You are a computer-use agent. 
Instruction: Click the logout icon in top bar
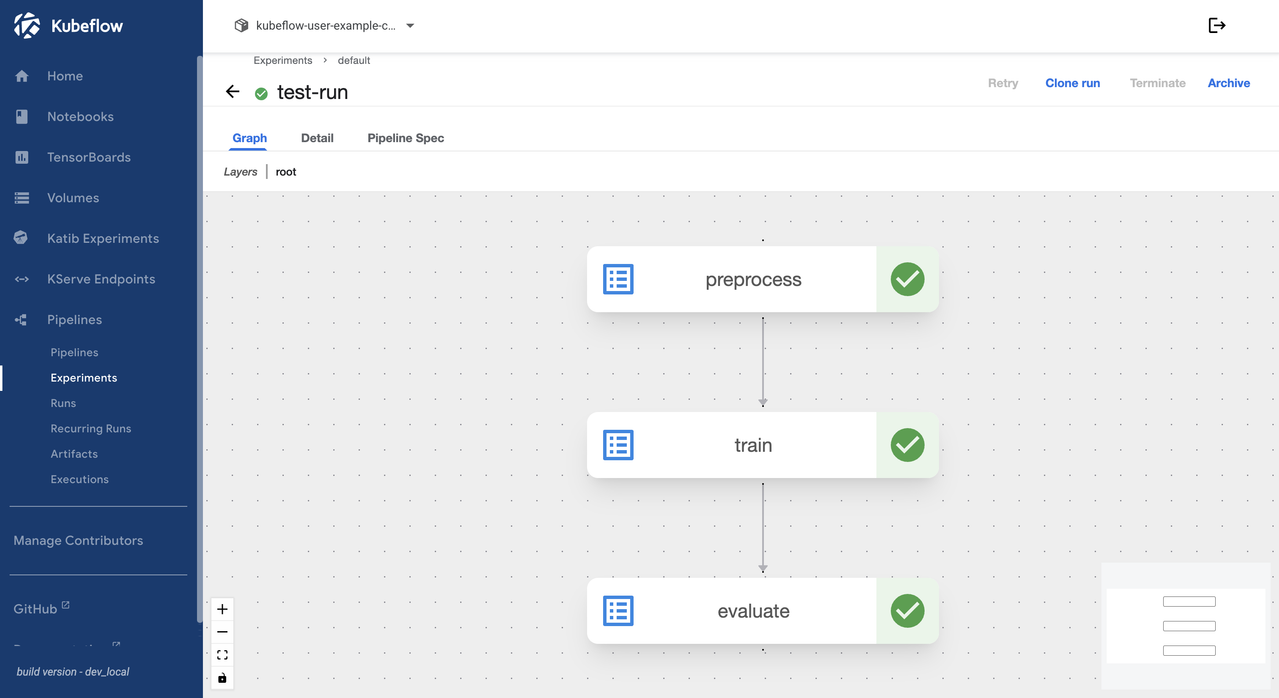(1217, 26)
